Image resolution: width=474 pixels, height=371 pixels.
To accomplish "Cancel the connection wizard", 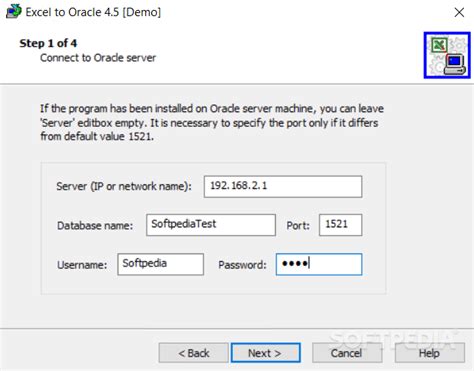I will tap(347, 353).
